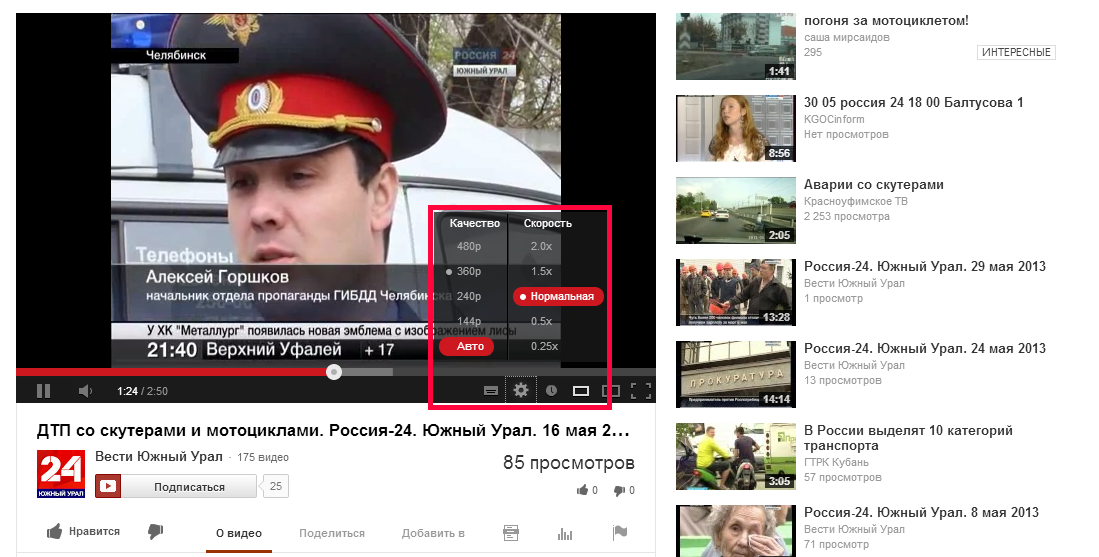Click the Подписаться subscribe button
This screenshot has width=1099, height=557.
[x=177, y=486]
